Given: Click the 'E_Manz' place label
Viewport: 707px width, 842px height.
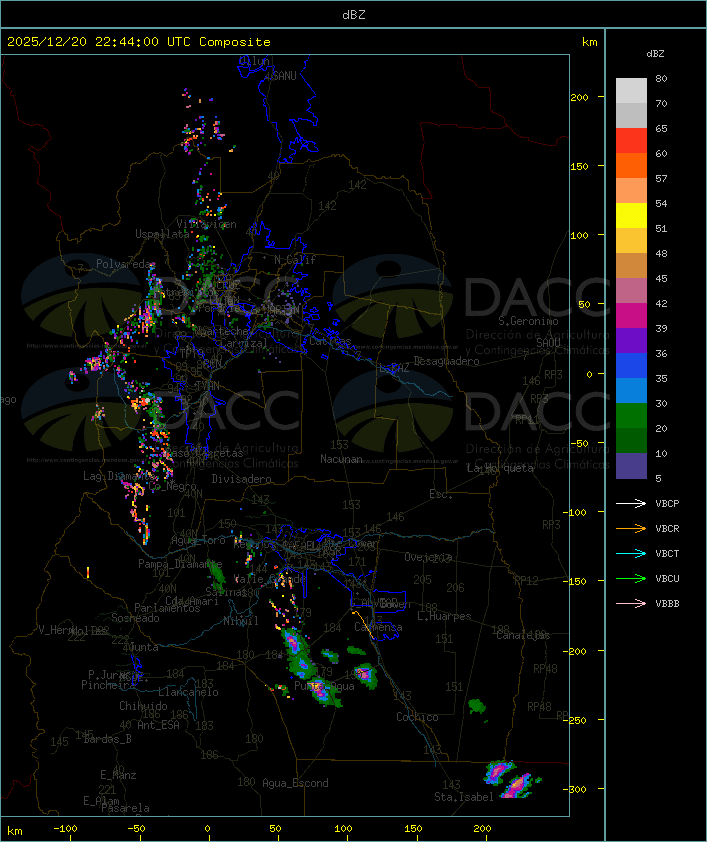Looking at the screenshot, I should [118, 775].
